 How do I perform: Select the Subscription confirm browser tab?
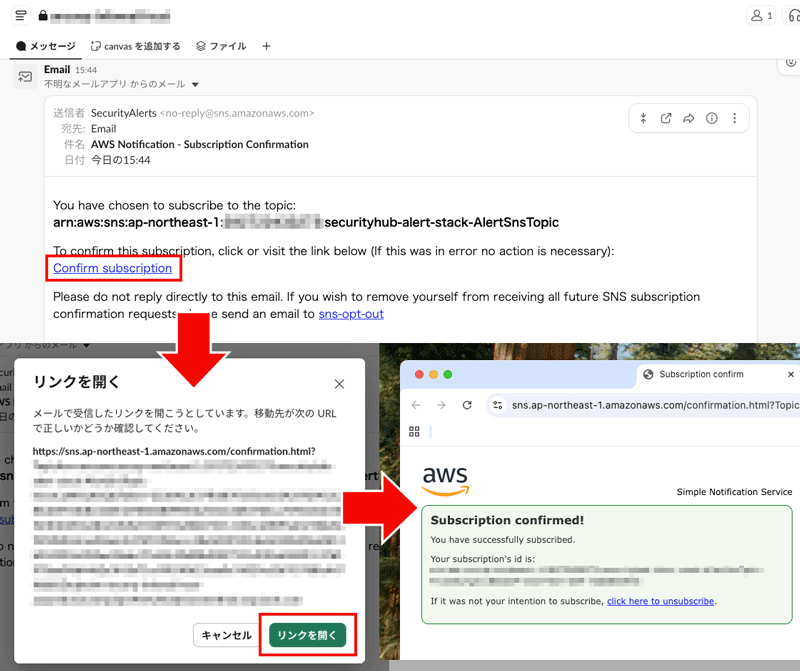tap(701, 374)
